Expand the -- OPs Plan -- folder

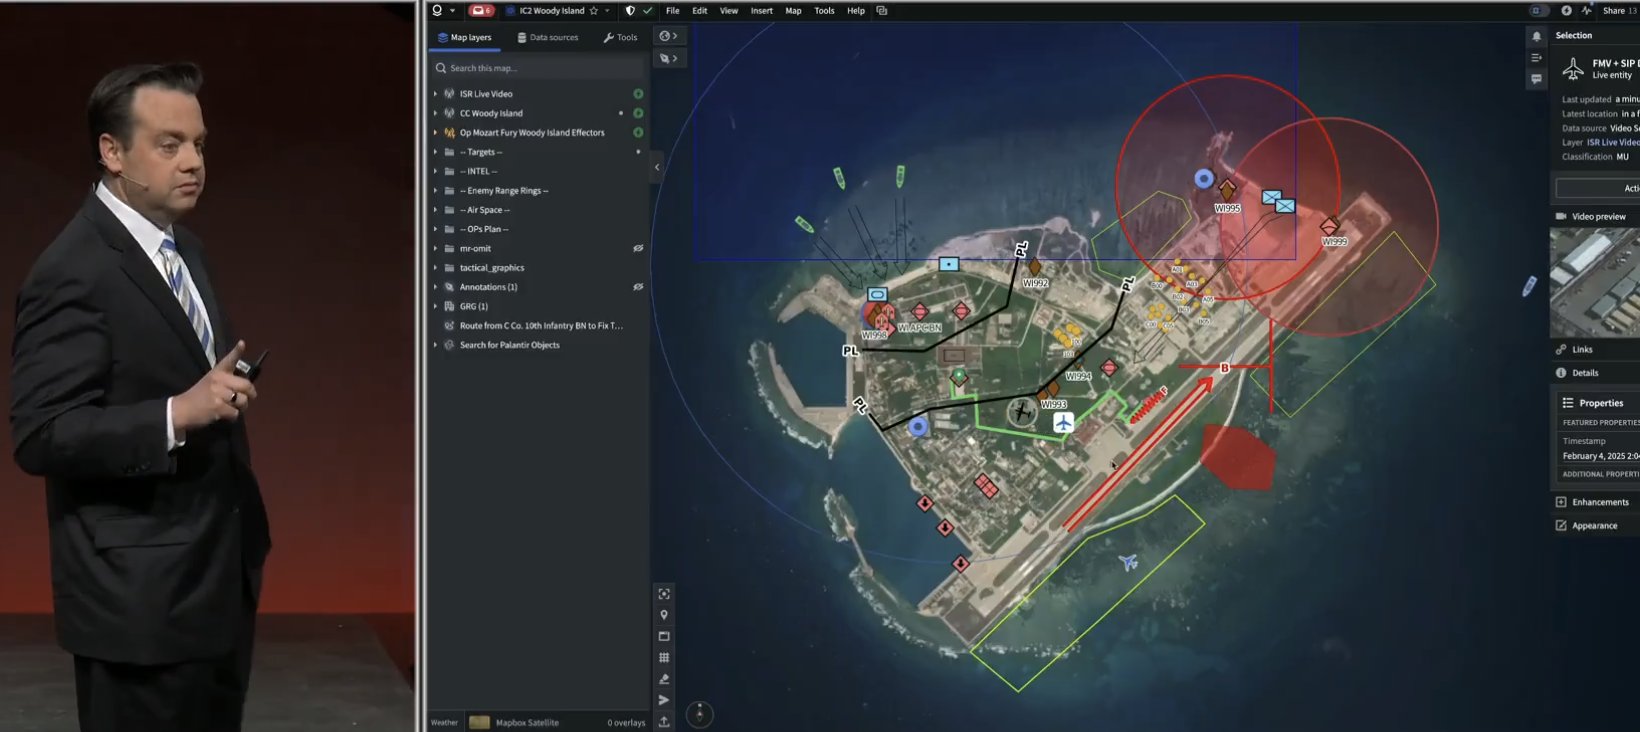[x=435, y=229]
